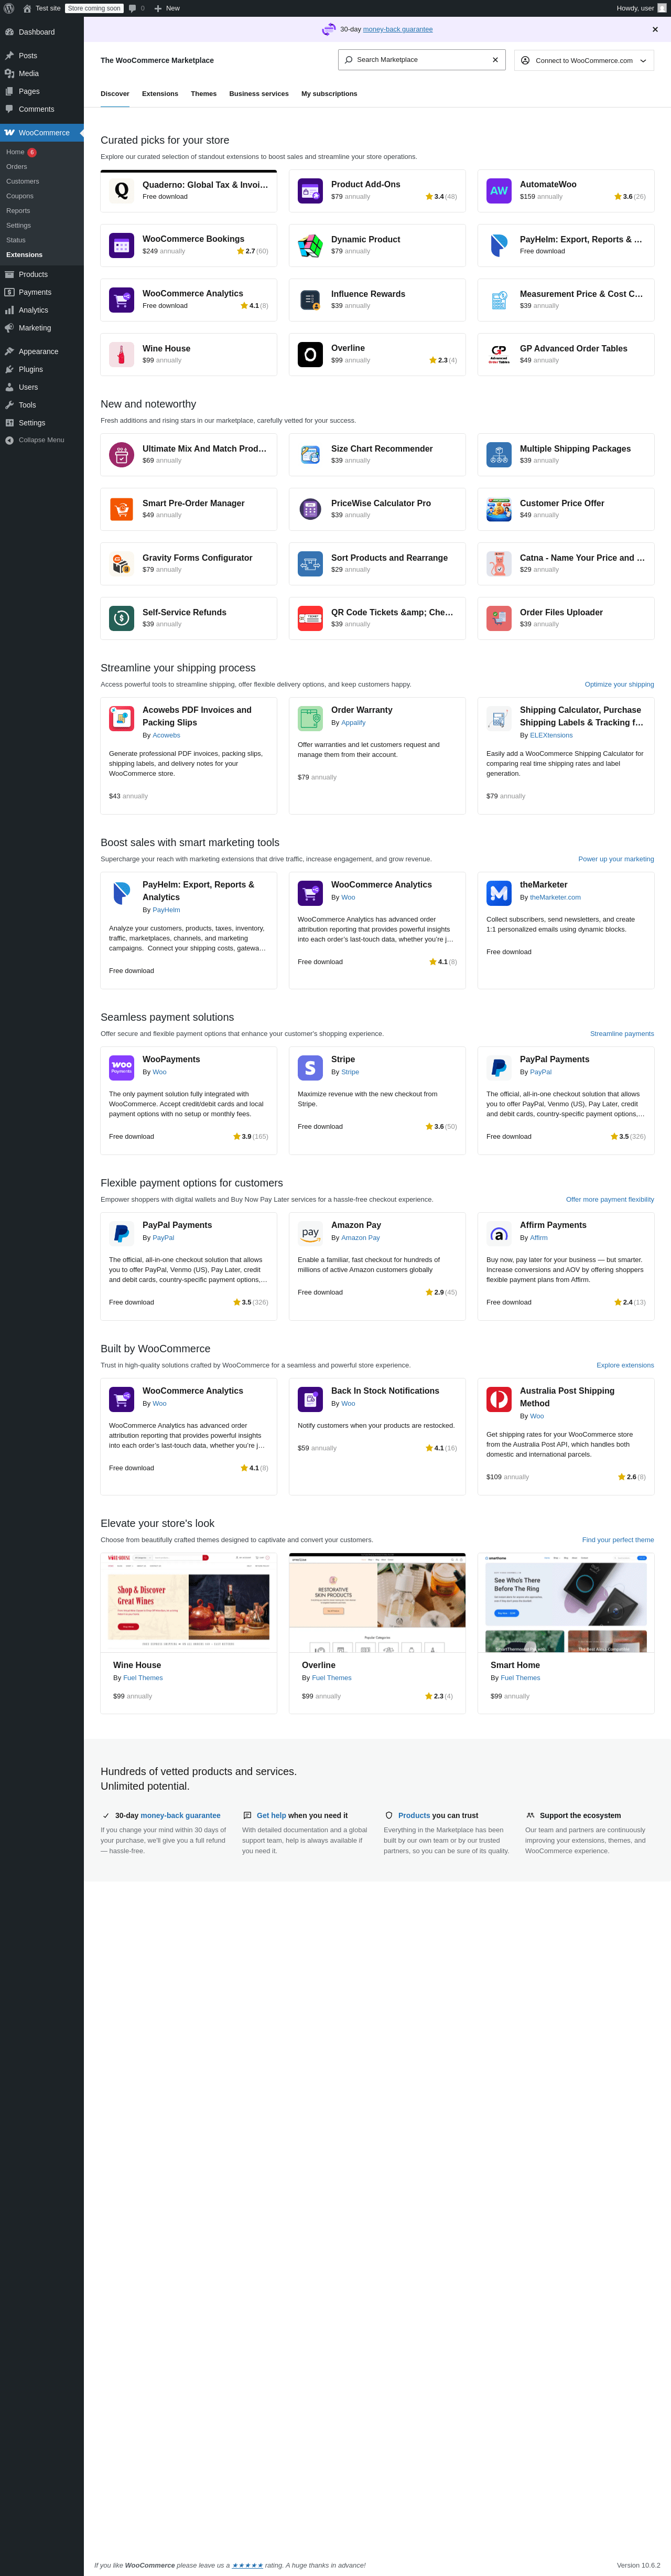671x2576 pixels.
Task: Open the WooCommerce Bookings calendar icon
Action: [121, 245]
